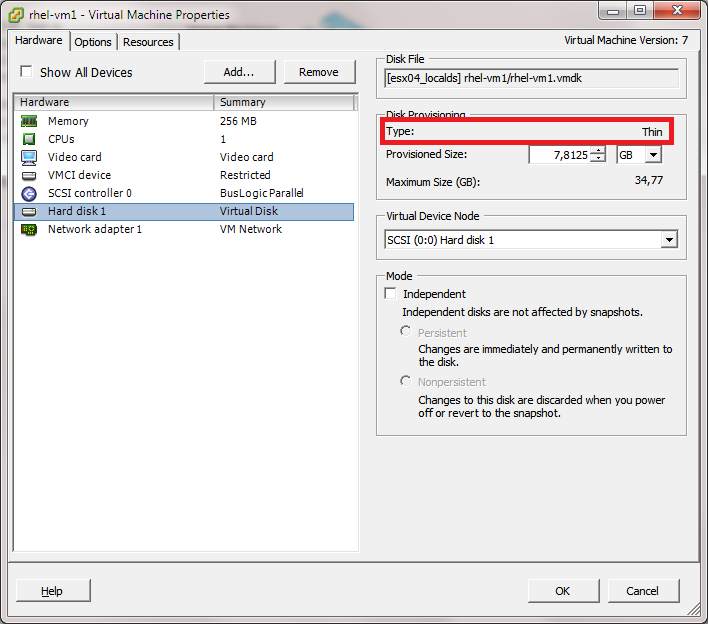The height and width of the screenshot is (624, 708).
Task: Select the Persistent radio button
Action: [406, 331]
